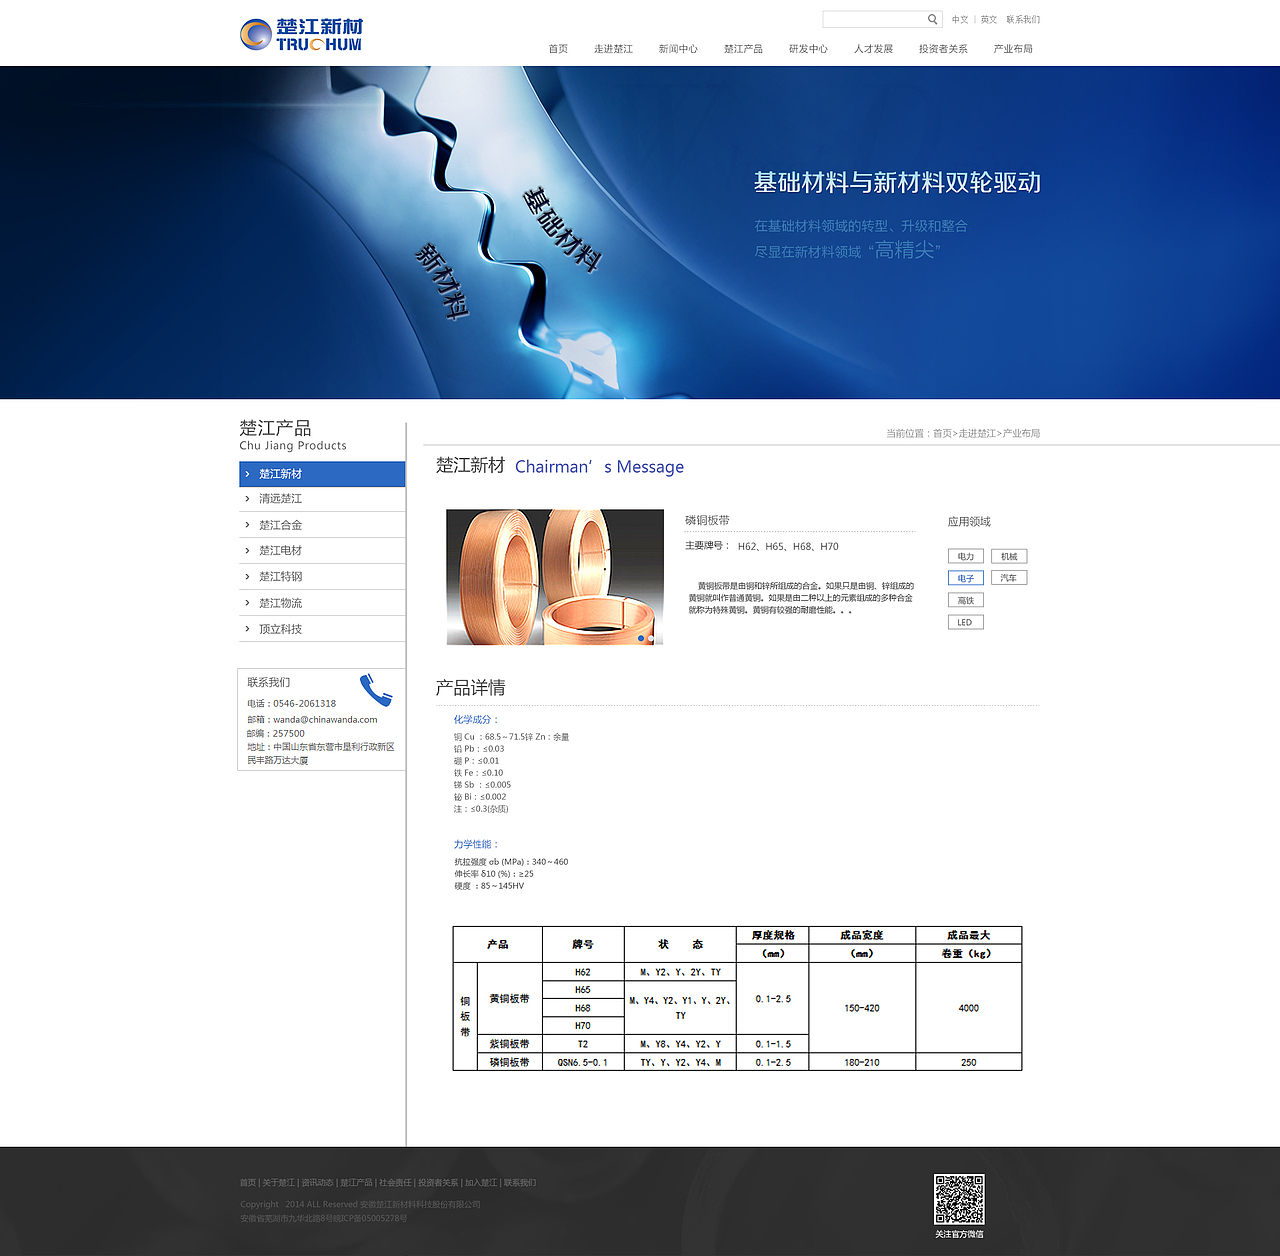Click footer link 投资者关系
Viewport: 1280px width, 1256px height.
tap(438, 1183)
